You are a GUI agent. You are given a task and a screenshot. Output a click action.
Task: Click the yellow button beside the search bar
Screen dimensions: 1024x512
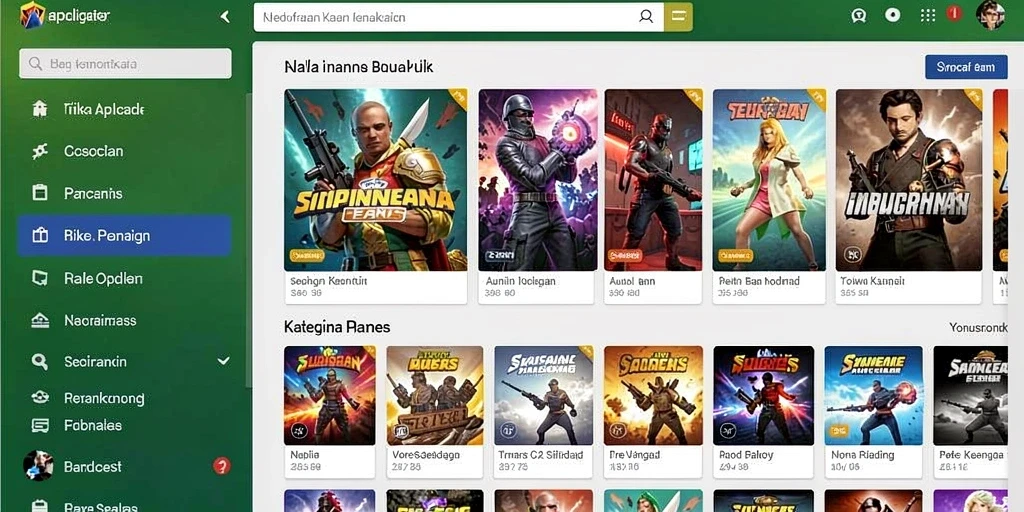(x=678, y=17)
